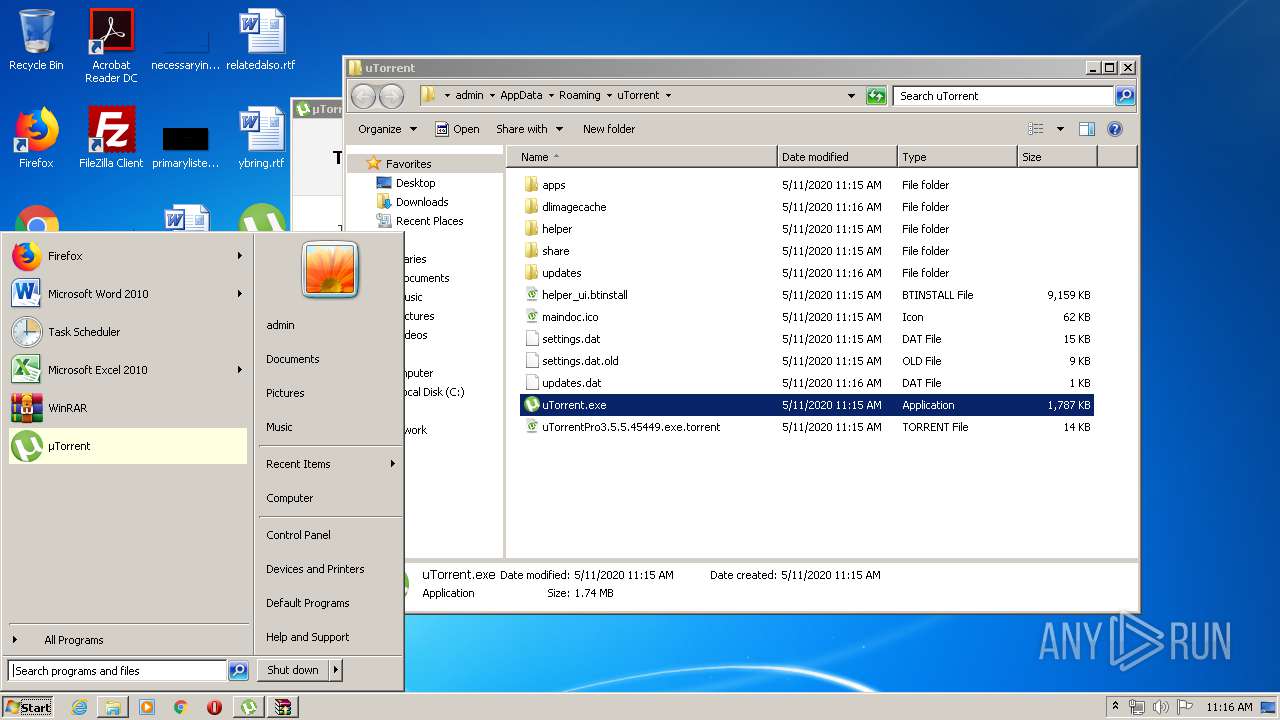Open Internet Explorer in the taskbar
This screenshot has width=1280, height=720.
click(79, 707)
